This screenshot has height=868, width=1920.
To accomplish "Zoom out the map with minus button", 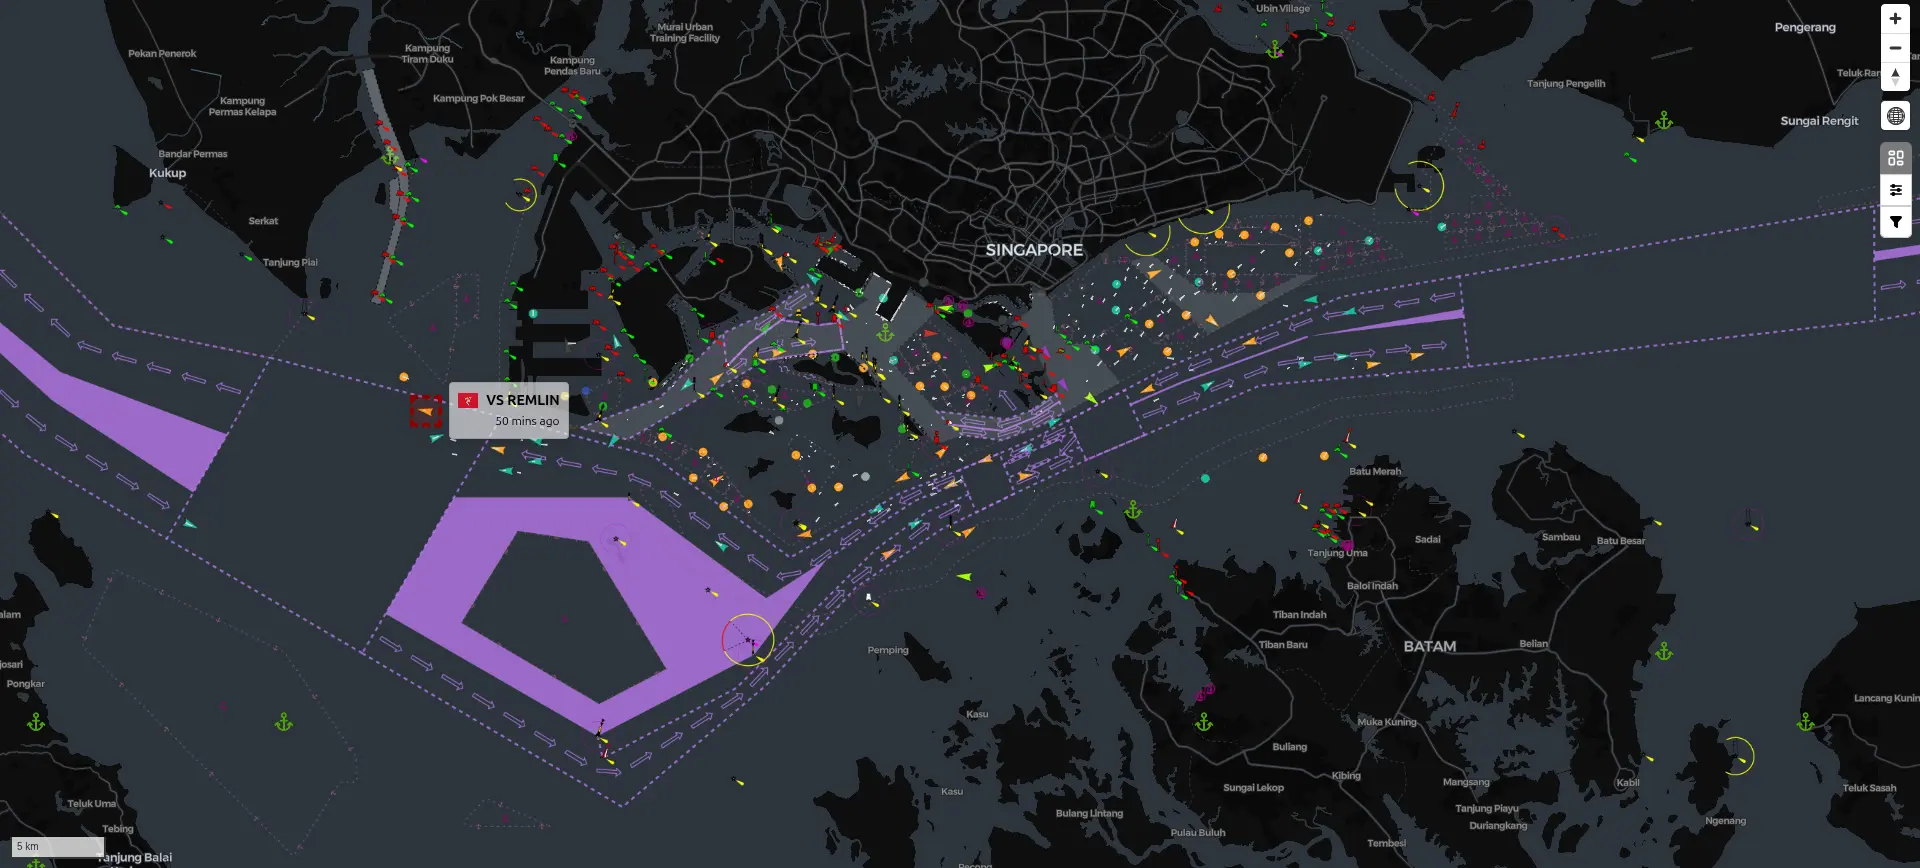I will pos(1895,48).
